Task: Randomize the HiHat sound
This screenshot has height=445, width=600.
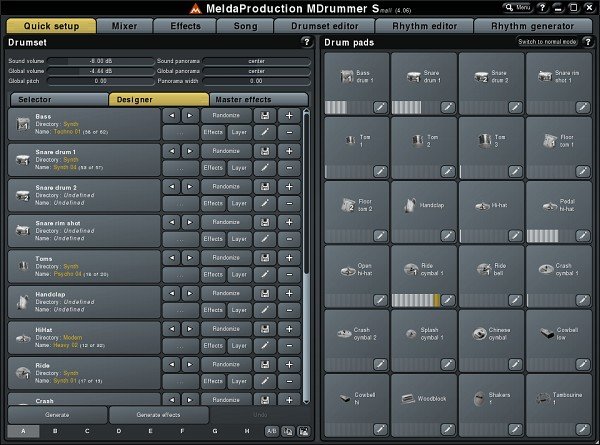Action: (226, 329)
